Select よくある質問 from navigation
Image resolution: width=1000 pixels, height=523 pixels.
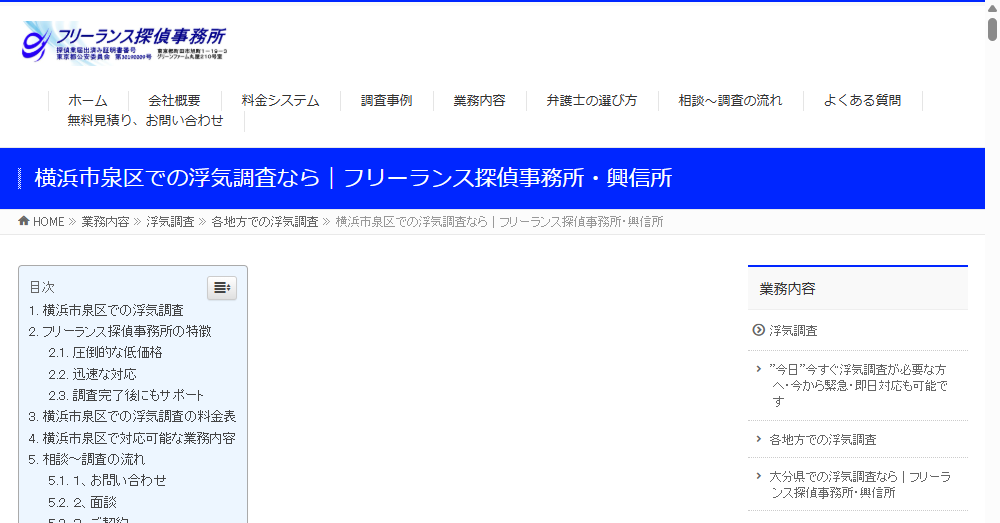pos(862,100)
